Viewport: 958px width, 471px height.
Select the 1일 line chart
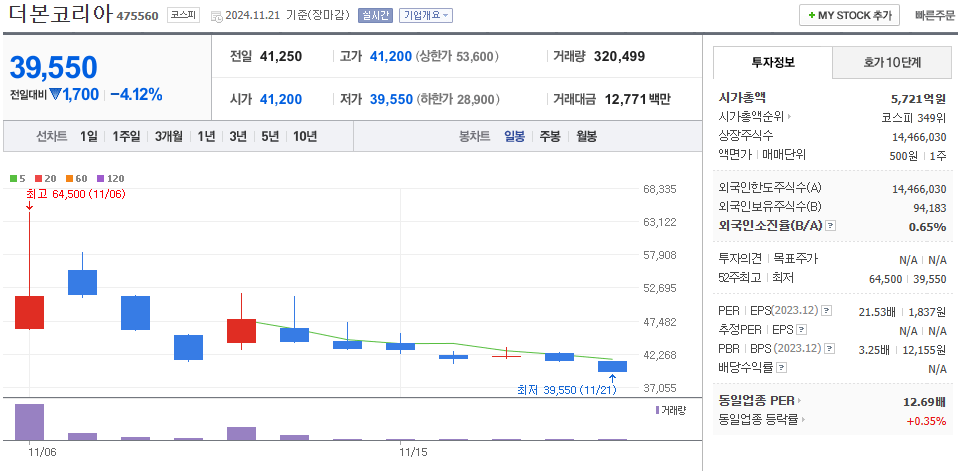[89, 136]
